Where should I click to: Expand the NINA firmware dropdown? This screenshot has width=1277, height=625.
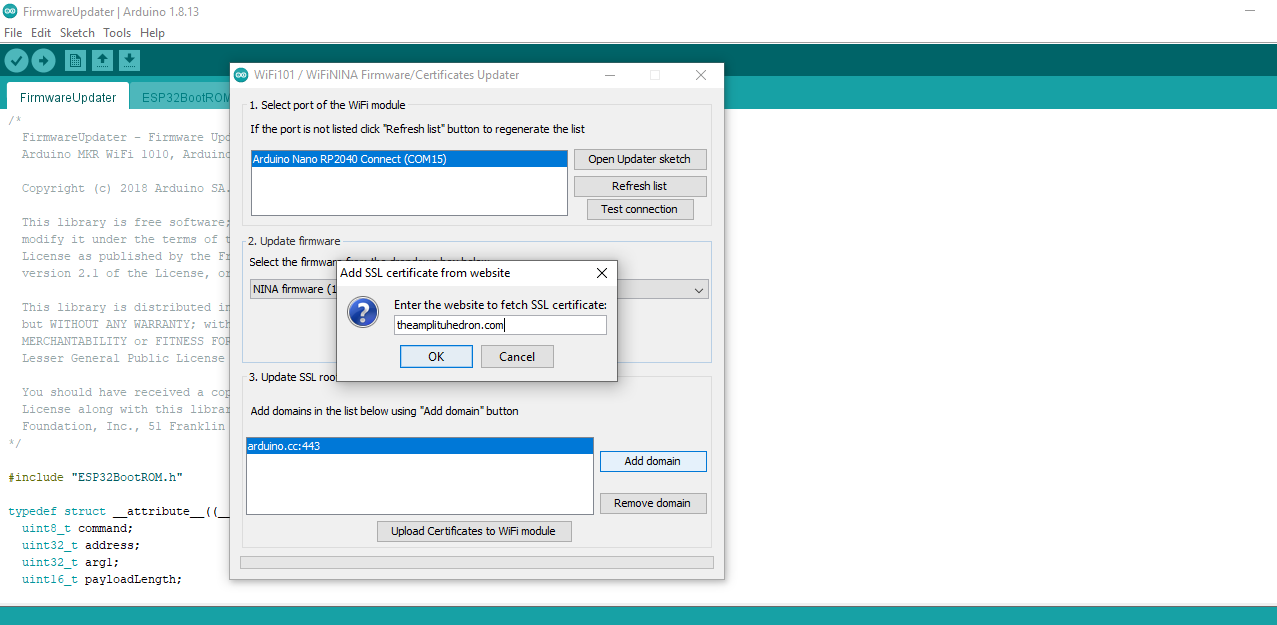698,290
